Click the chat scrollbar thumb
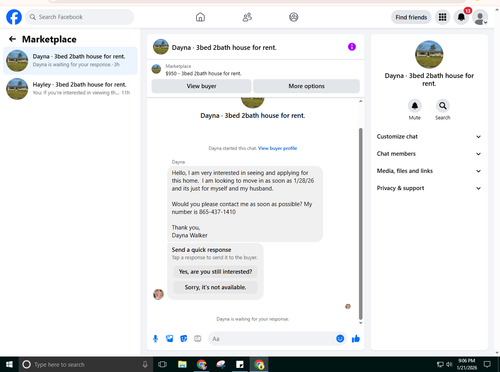This screenshot has width=500, height=372. click(360, 223)
